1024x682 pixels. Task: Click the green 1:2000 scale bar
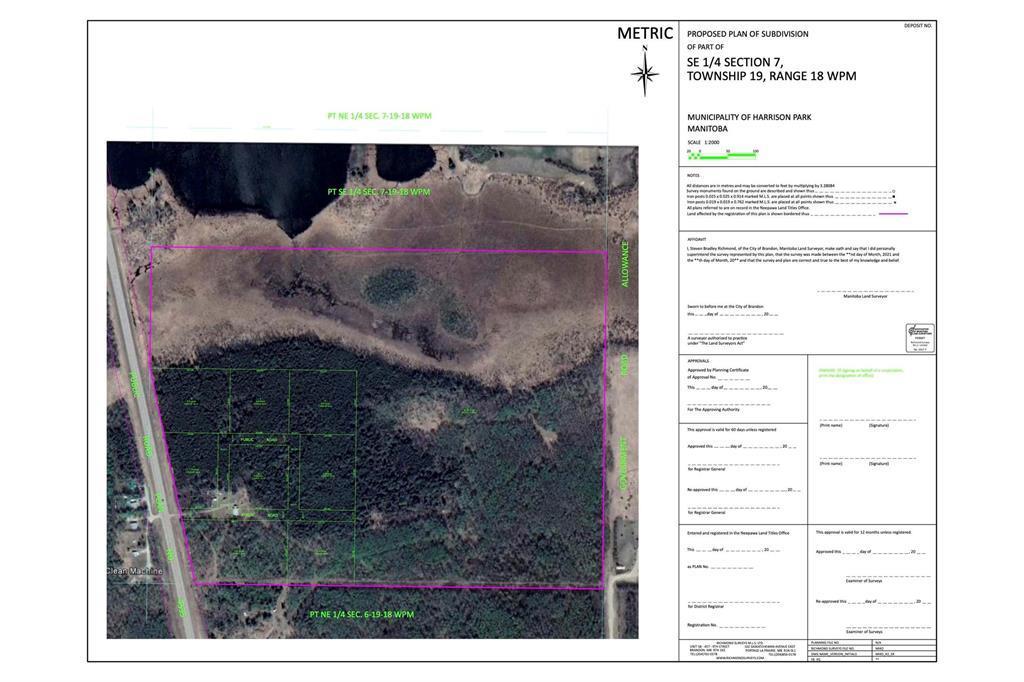(720, 154)
